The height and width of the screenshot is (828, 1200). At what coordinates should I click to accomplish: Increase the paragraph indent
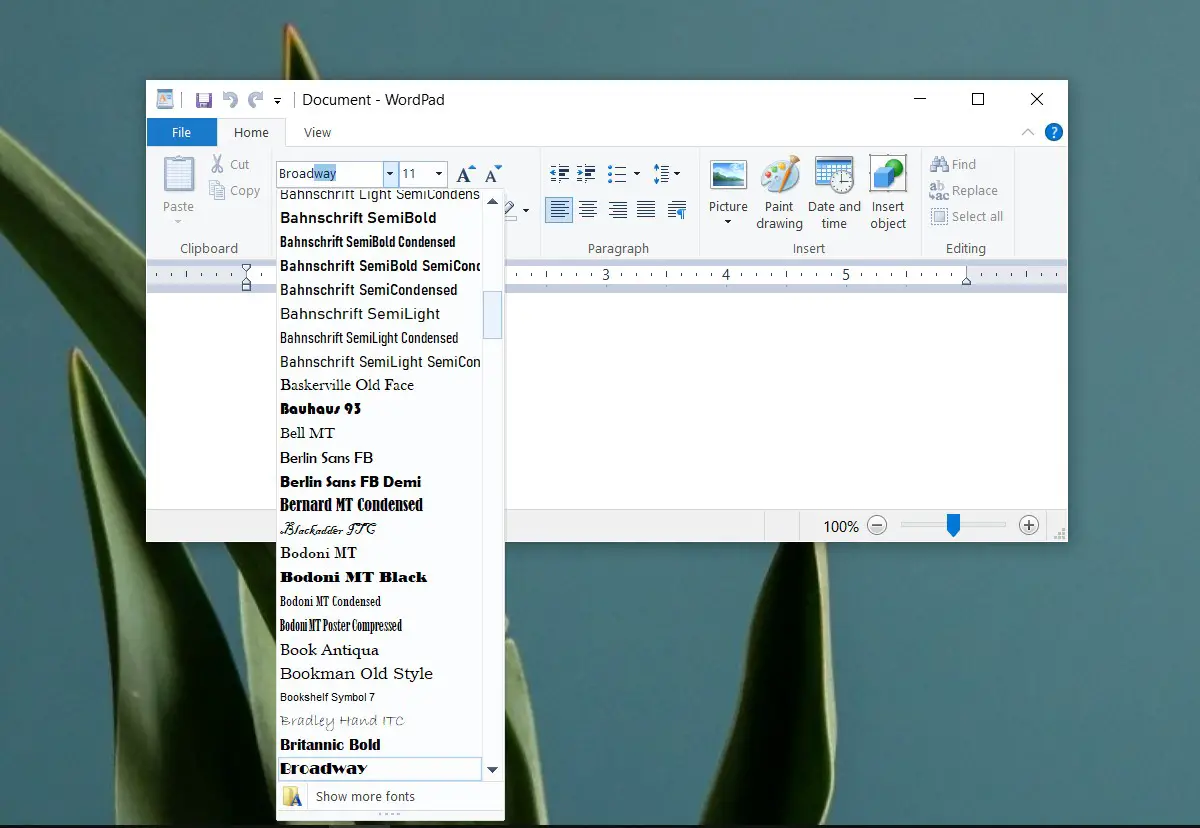pos(587,174)
